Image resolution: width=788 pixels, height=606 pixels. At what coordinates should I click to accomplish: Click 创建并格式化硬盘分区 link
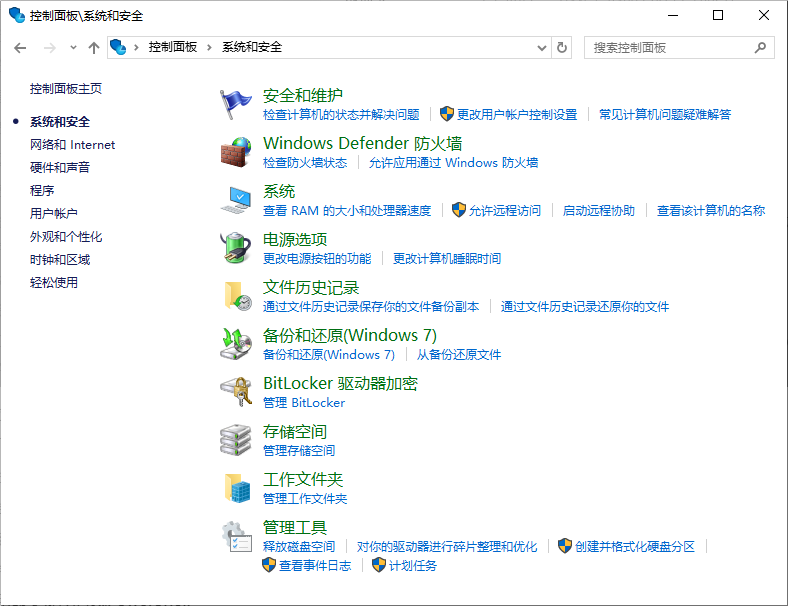[635, 547]
